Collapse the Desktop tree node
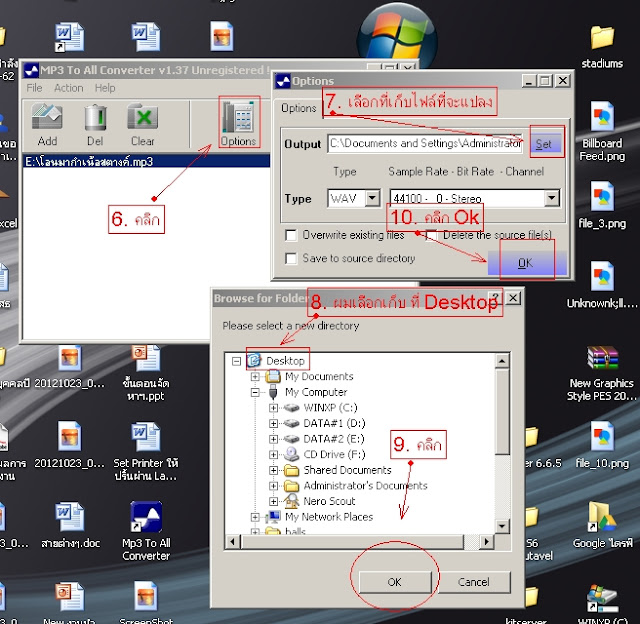Image resolution: width=640 pixels, height=624 pixels. click(x=236, y=361)
